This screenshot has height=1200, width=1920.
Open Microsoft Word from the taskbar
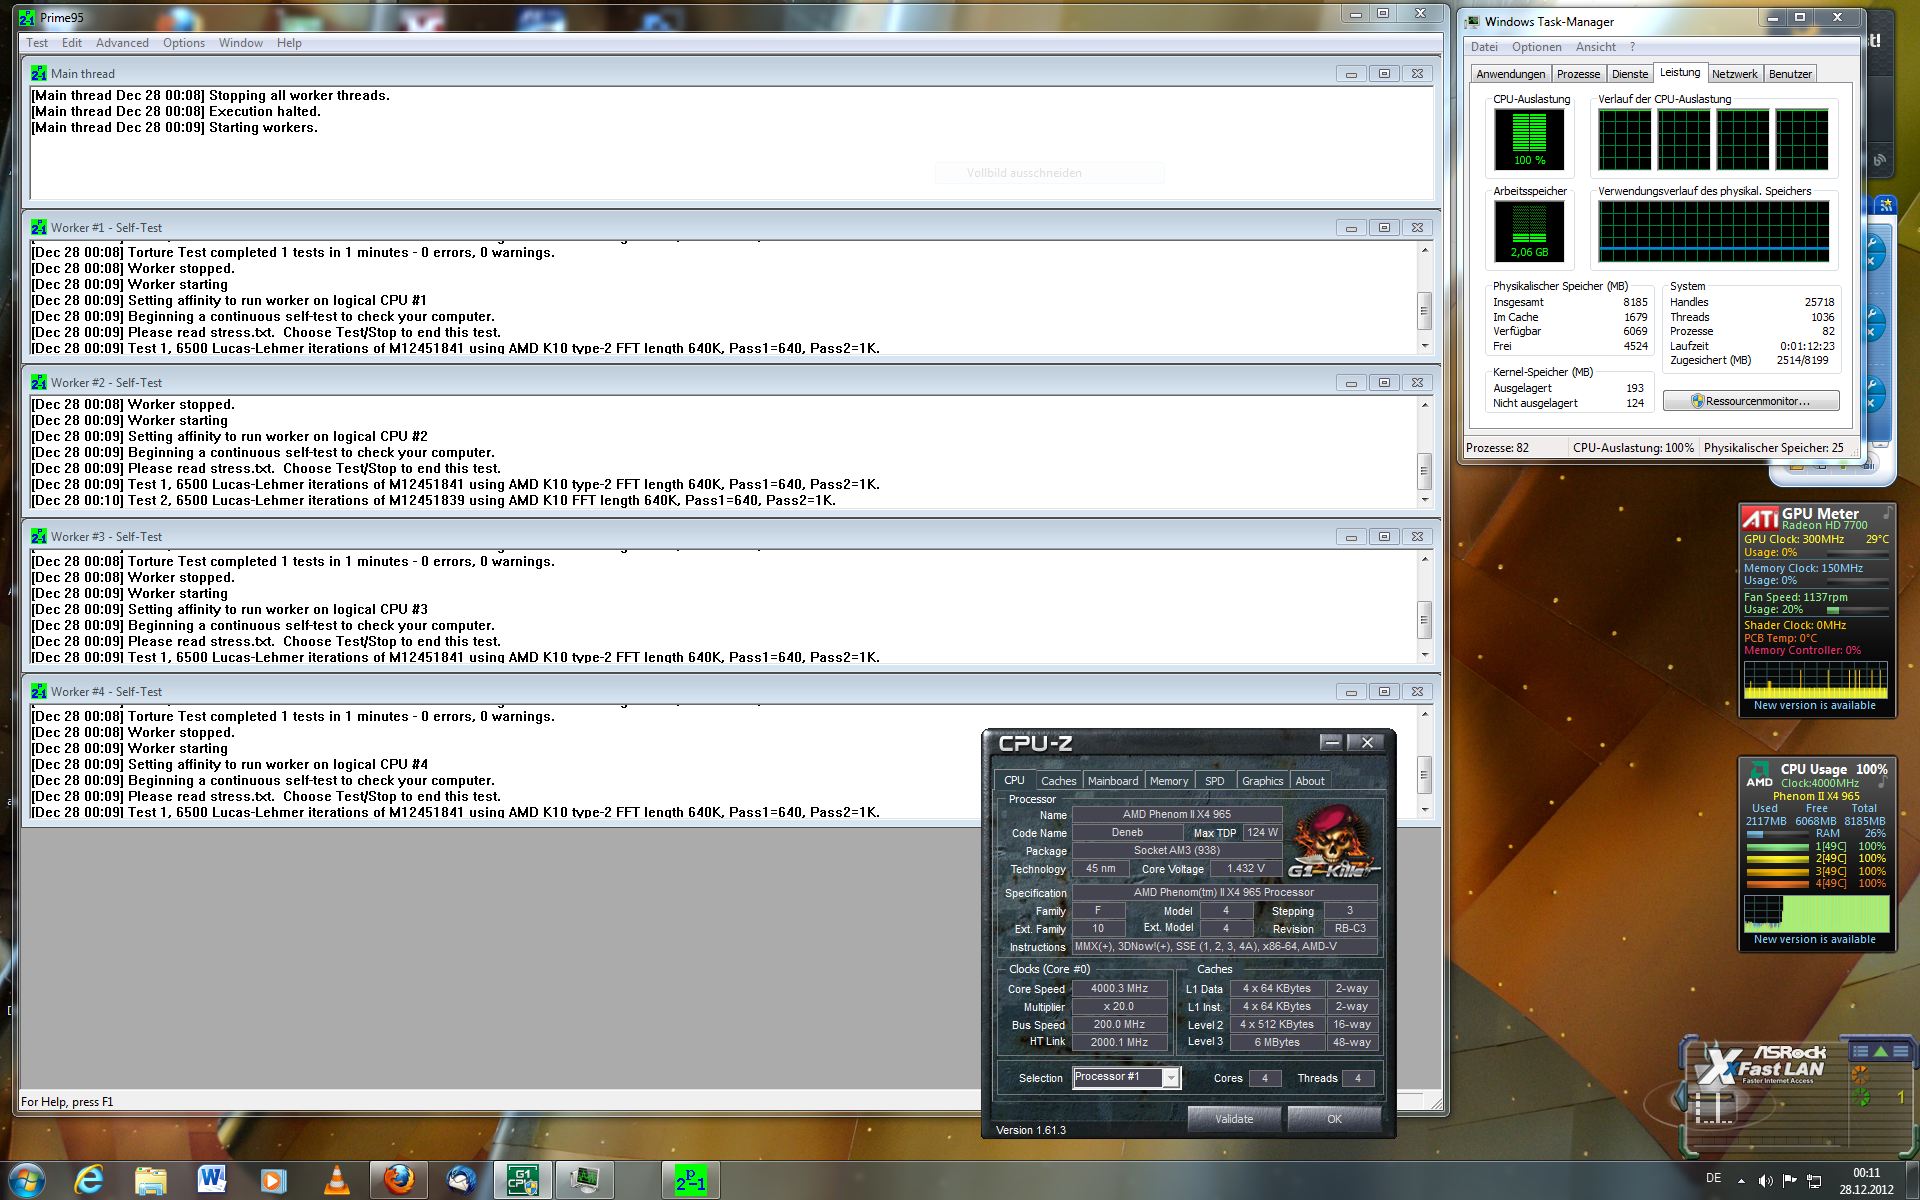(x=212, y=1180)
